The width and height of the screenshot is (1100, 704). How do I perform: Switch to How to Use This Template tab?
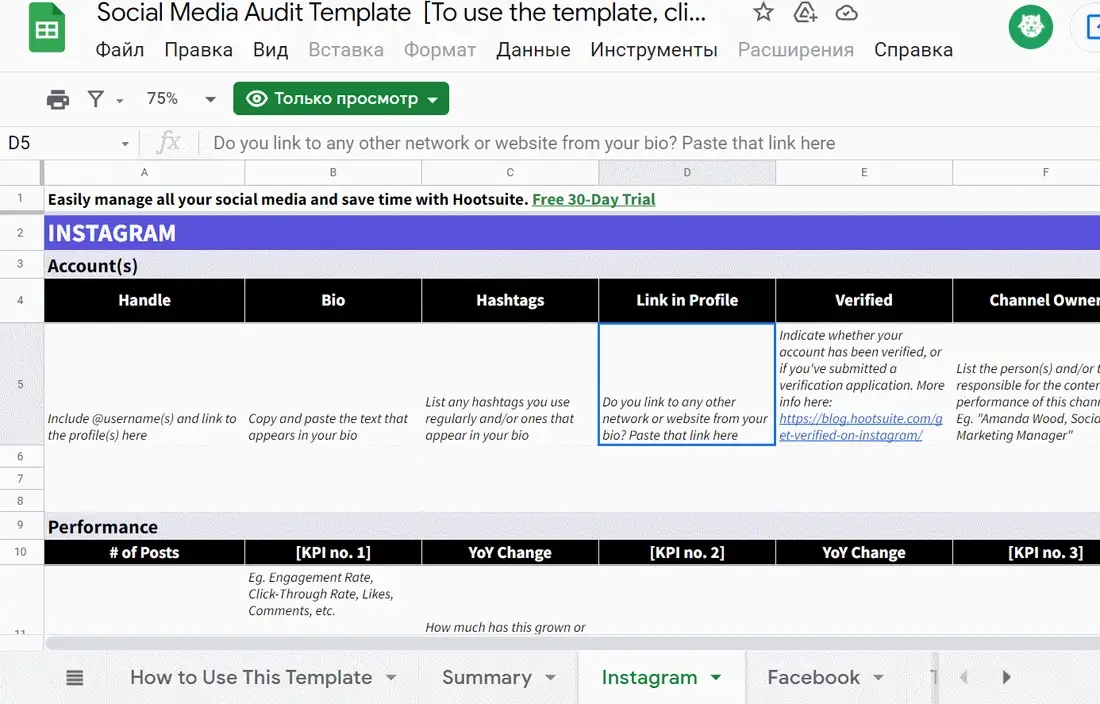(251, 677)
